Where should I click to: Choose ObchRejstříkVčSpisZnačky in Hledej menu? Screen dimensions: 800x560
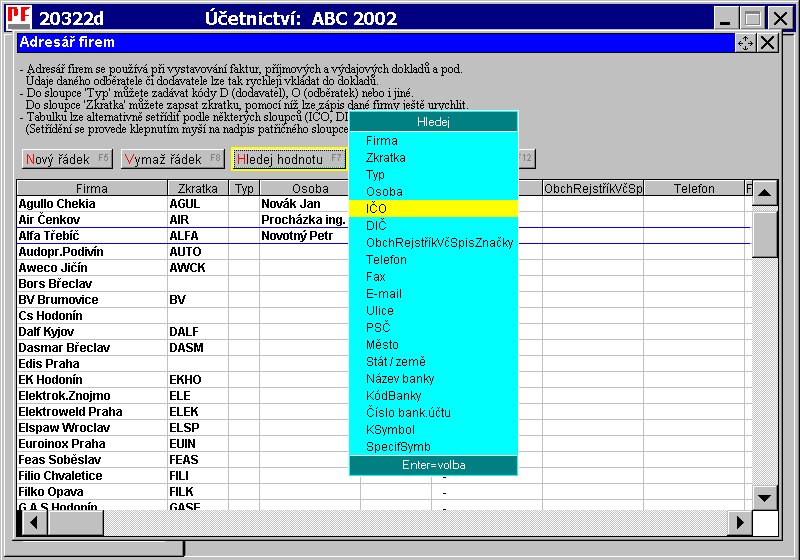[x=433, y=243]
